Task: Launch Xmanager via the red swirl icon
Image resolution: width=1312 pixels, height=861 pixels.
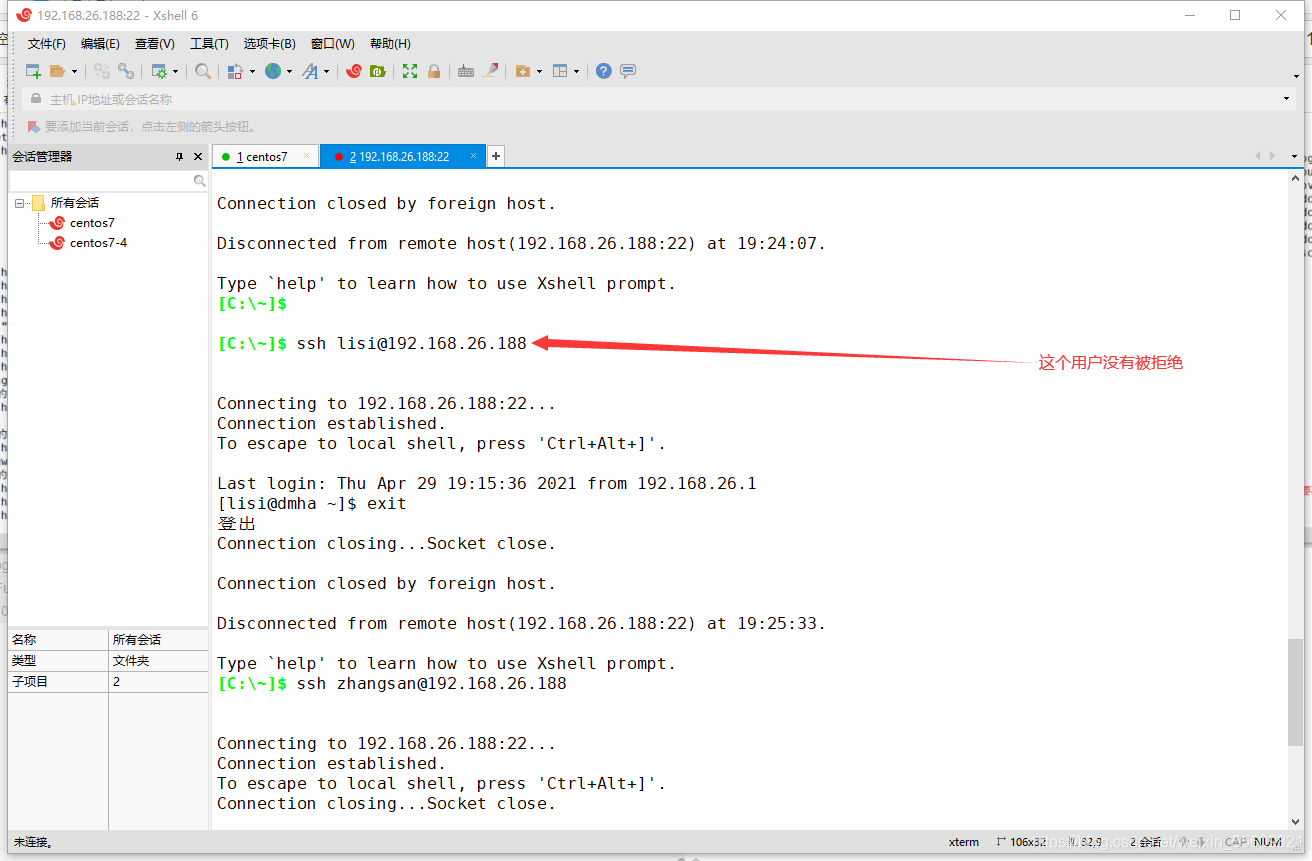Action: click(354, 71)
